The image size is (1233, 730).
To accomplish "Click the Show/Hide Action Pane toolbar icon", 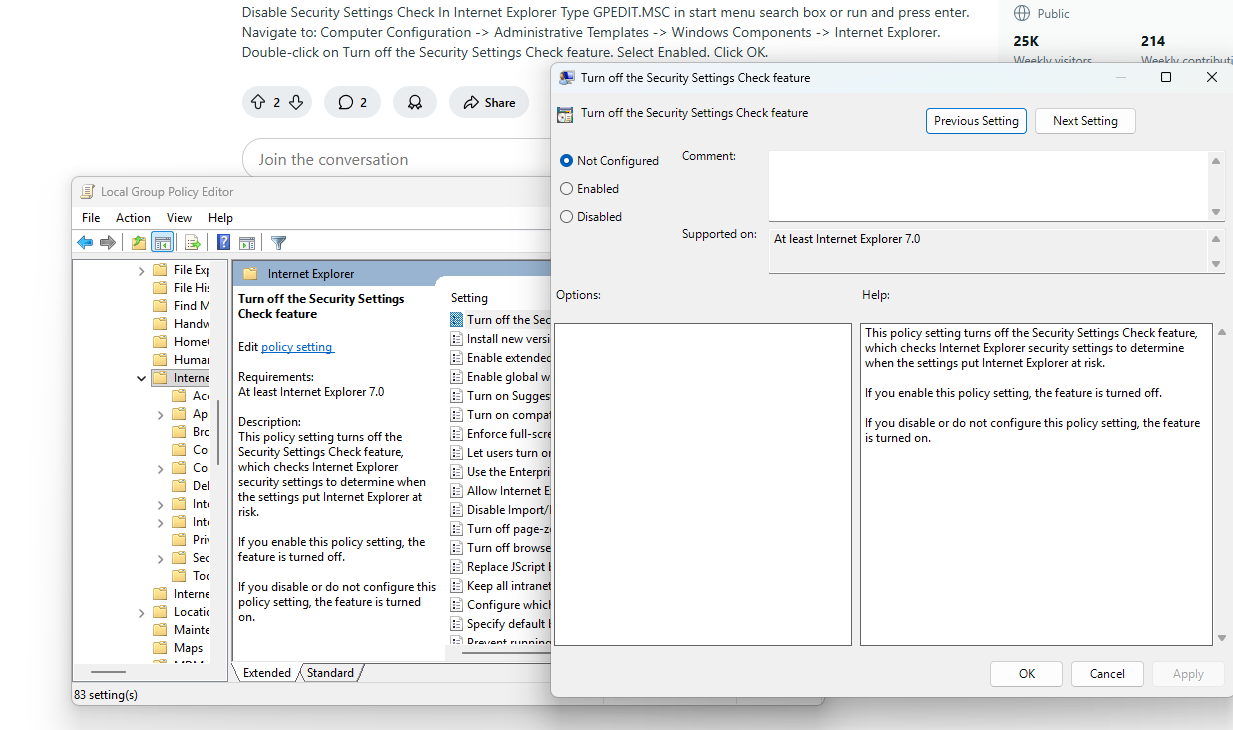I will (x=247, y=242).
